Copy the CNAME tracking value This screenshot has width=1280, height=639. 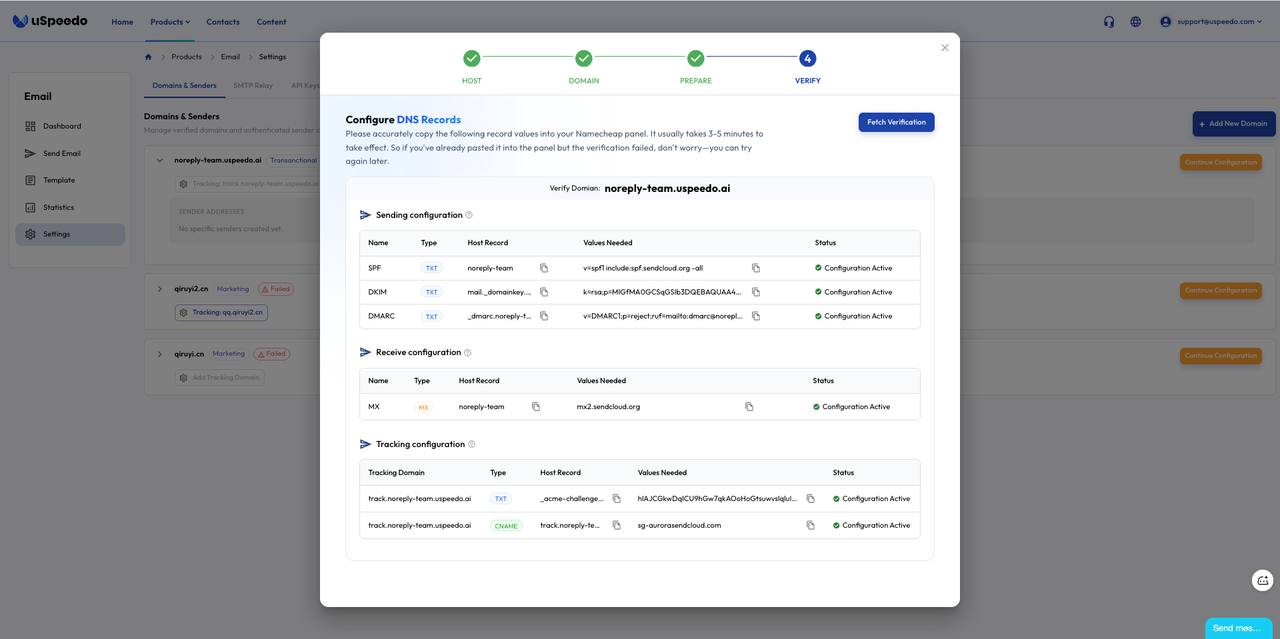[810, 525]
